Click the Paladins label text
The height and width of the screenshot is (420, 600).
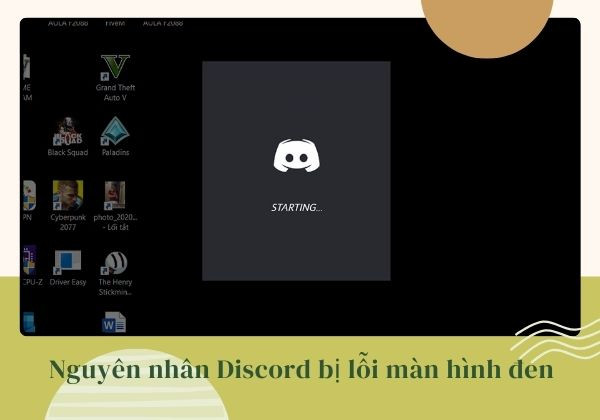coord(115,152)
